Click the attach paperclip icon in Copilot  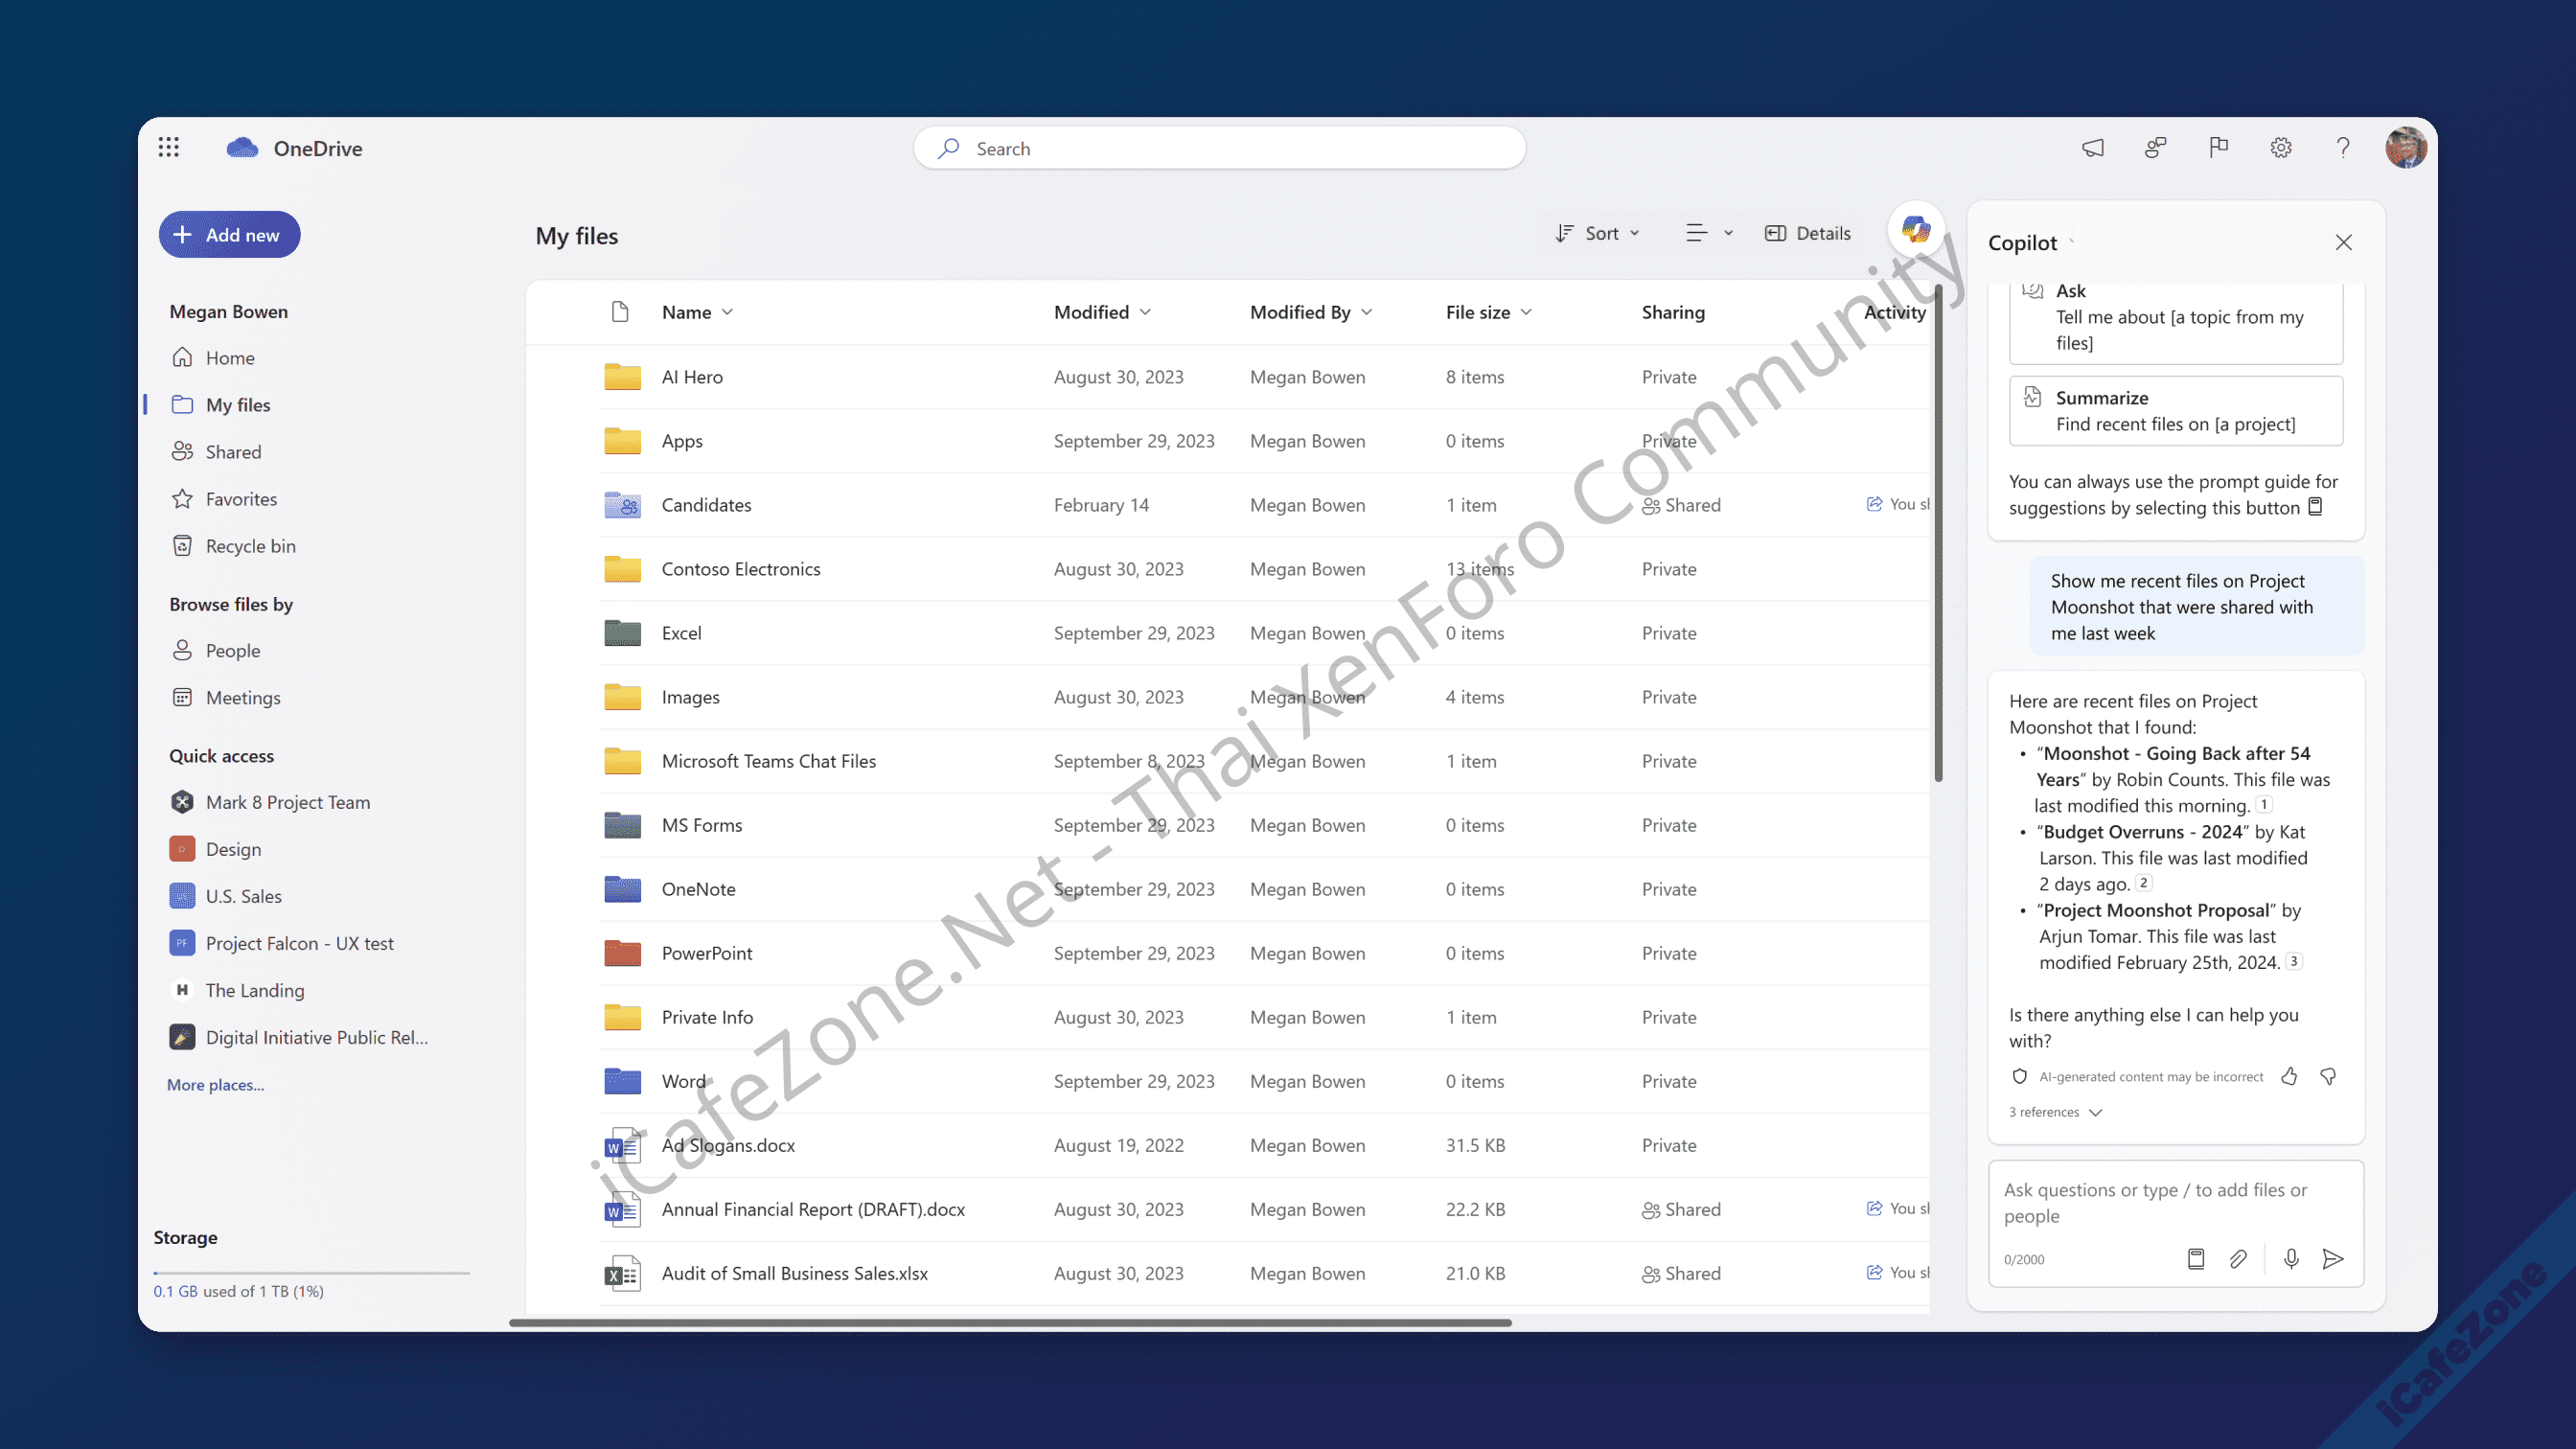tap(2238, 1258)
